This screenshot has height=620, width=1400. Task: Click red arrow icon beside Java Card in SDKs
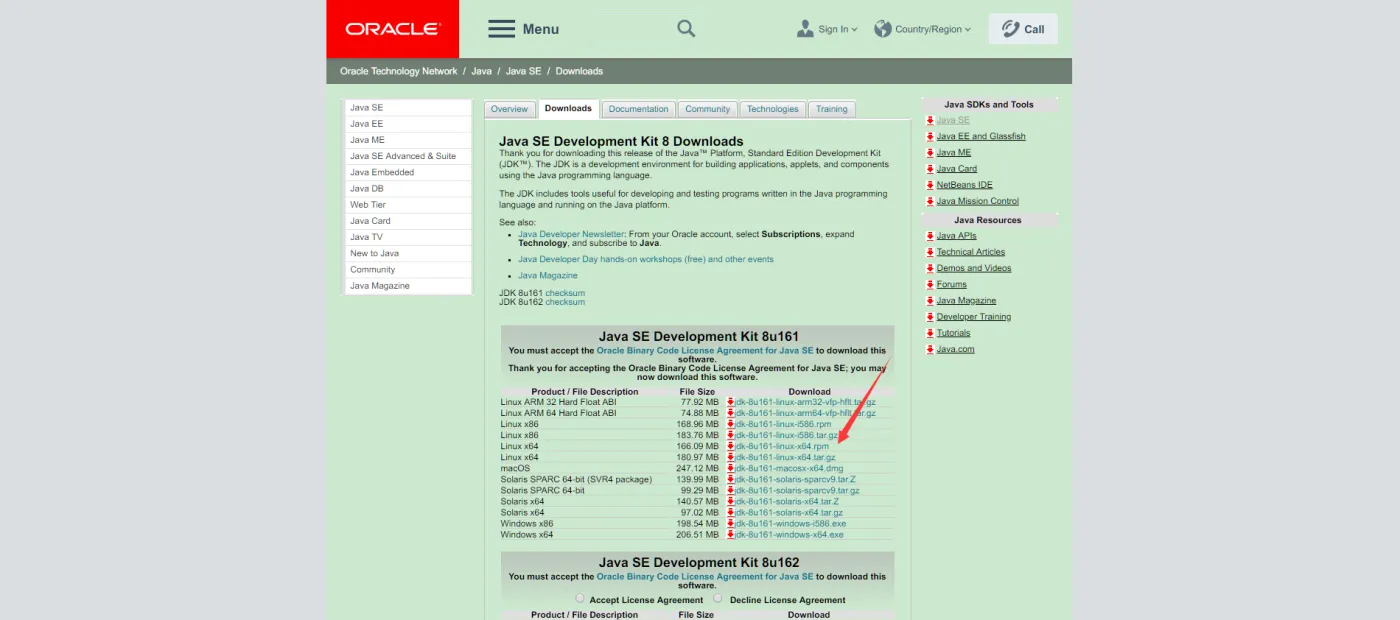click(x=930, y=169)
